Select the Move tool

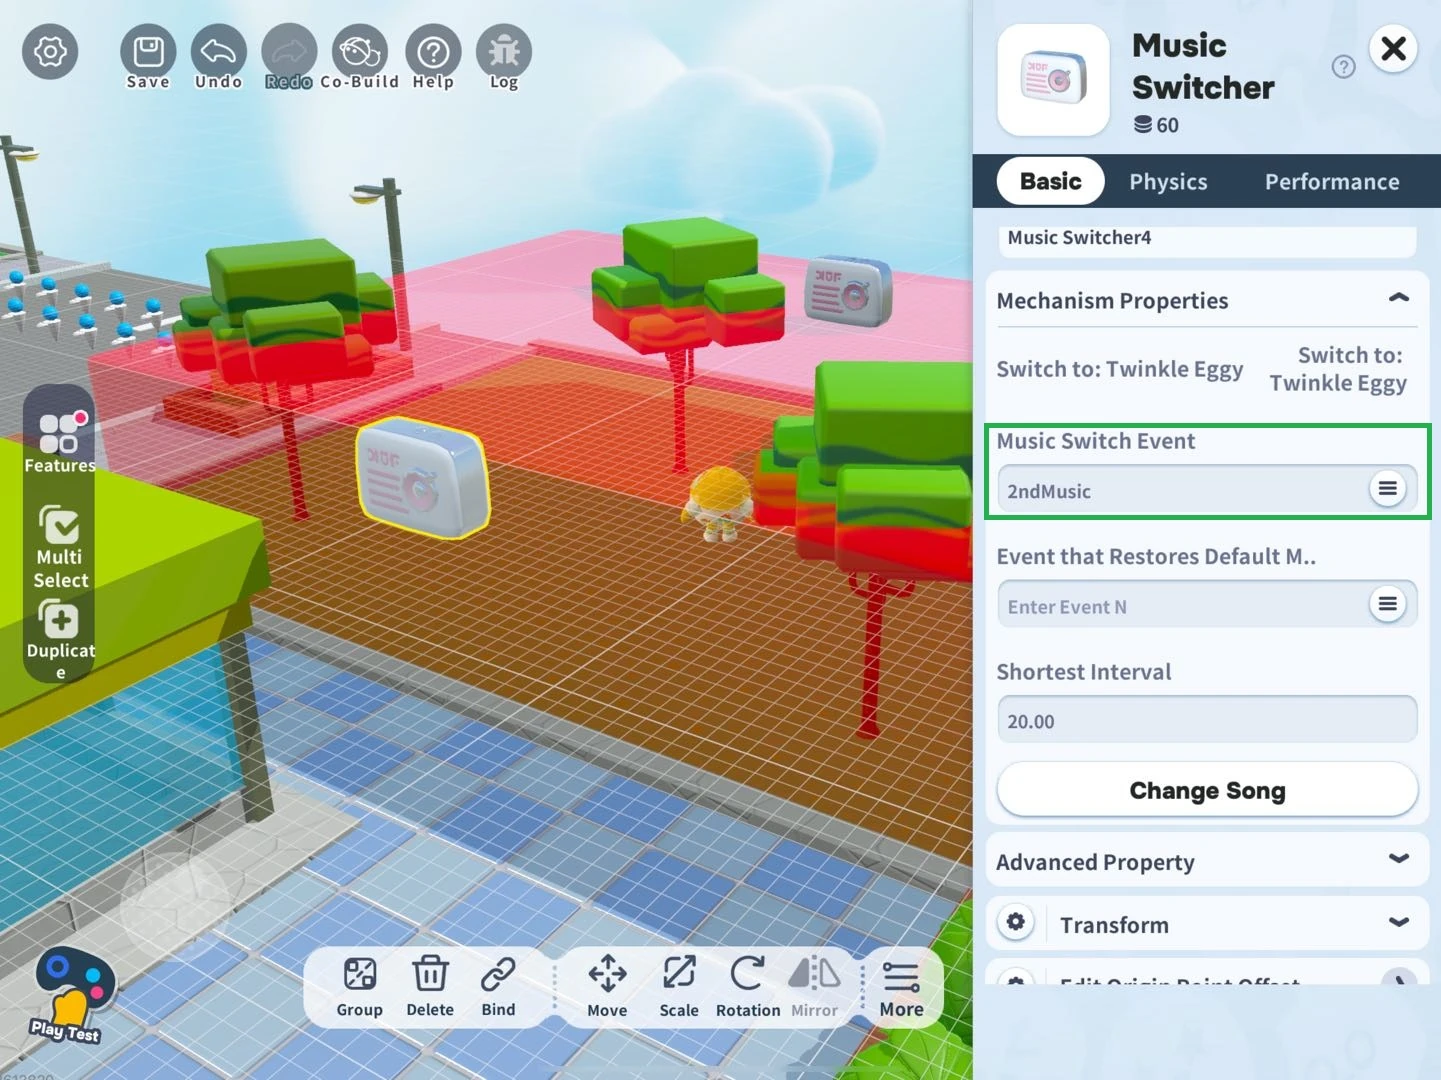click(607, 987)
